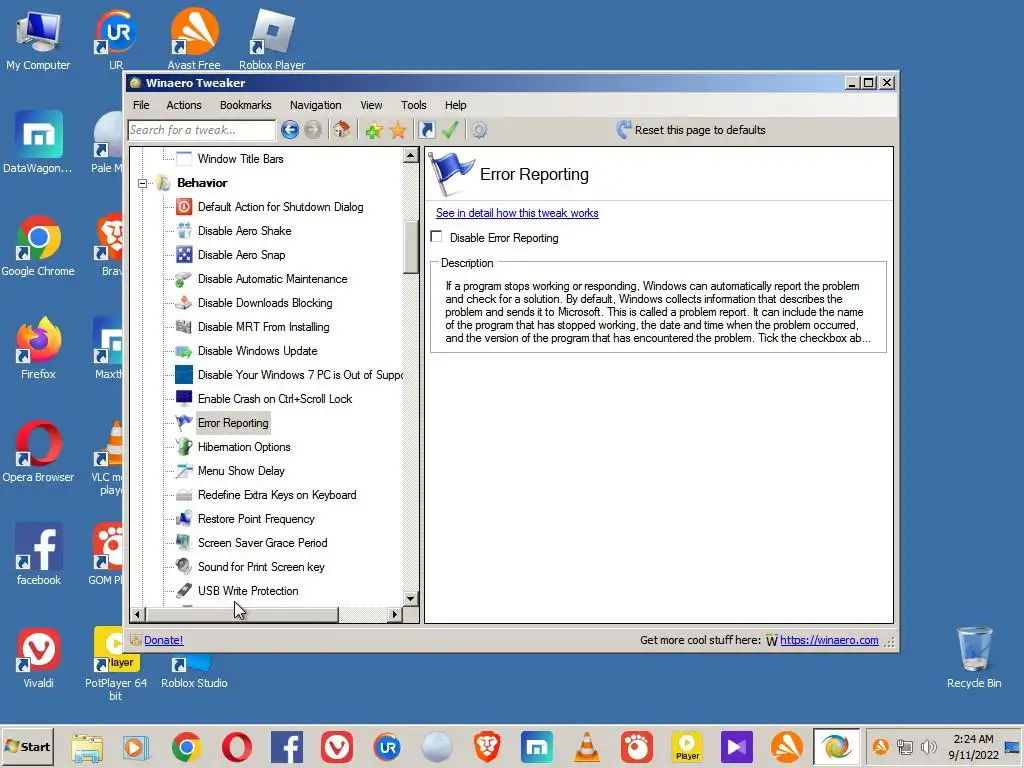
Task: Click the USB Write Protection icon
Action: point(184,590)
